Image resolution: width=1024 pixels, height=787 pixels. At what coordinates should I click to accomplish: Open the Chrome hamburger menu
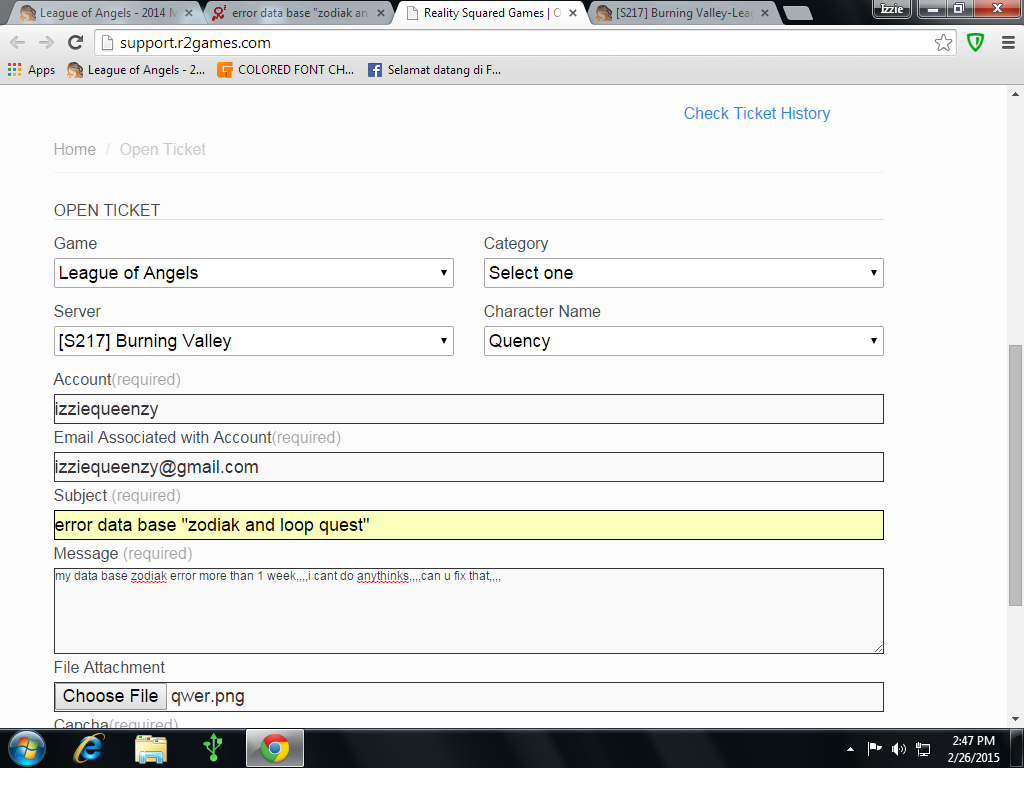pyautogui.click(x=1007, y=42)
